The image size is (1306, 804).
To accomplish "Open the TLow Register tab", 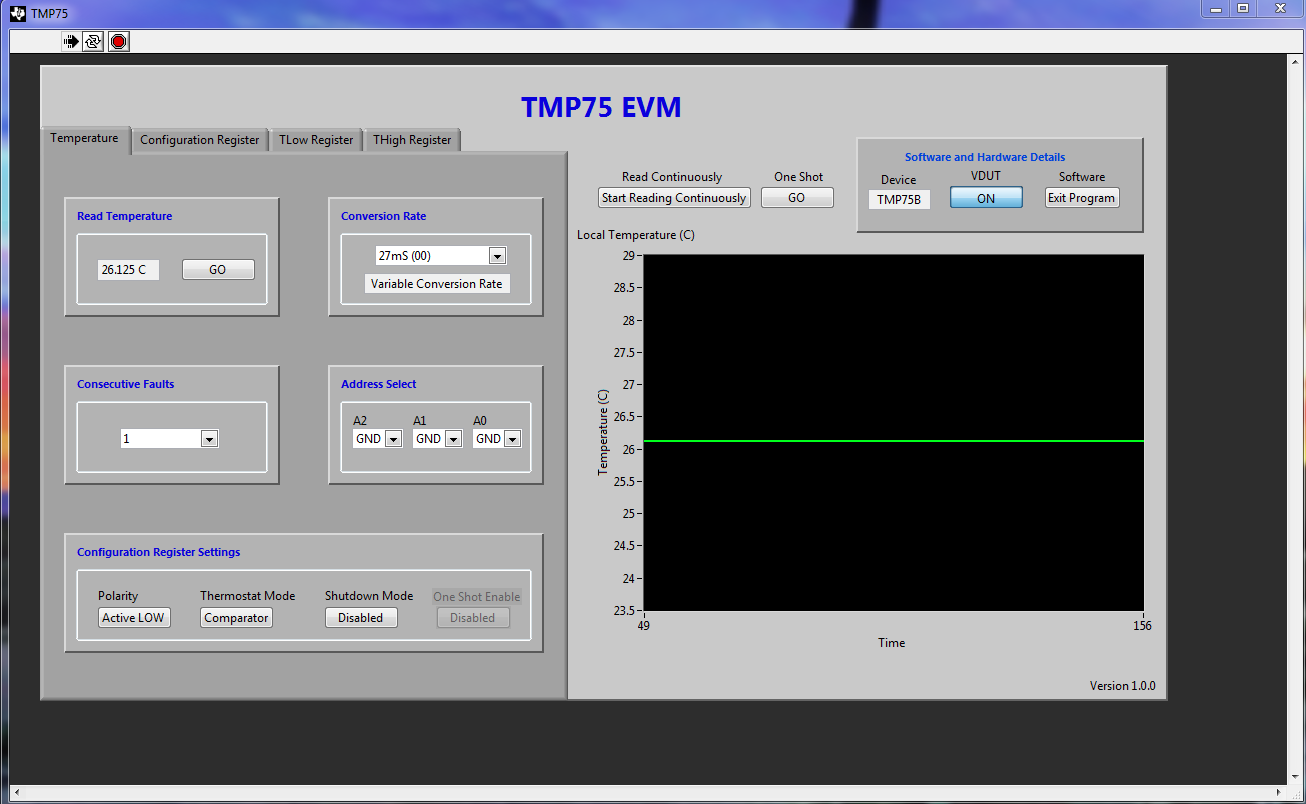I will coord(316,140).
